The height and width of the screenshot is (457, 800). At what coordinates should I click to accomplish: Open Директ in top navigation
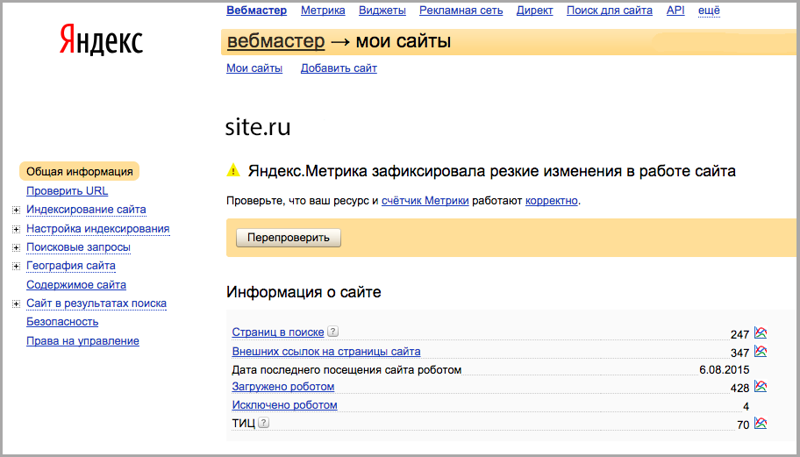point(535,10)
